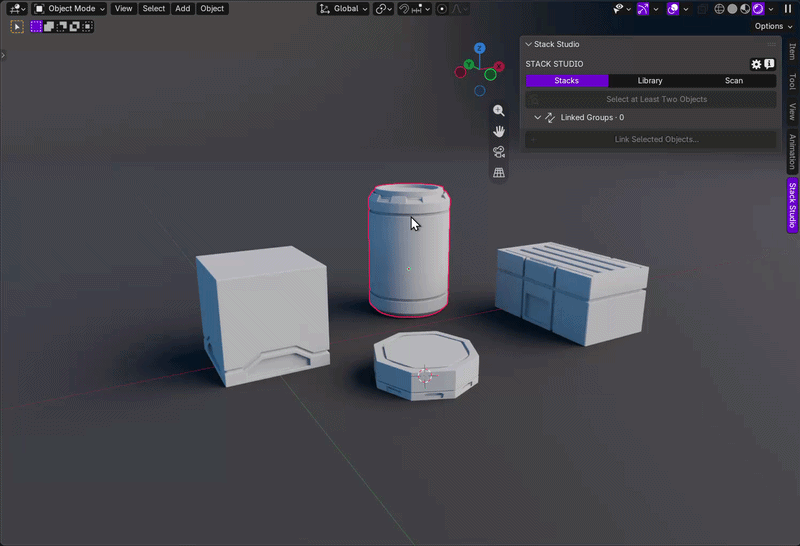
Task: Choose the Intersect selection mode
Action: point(87,27)
